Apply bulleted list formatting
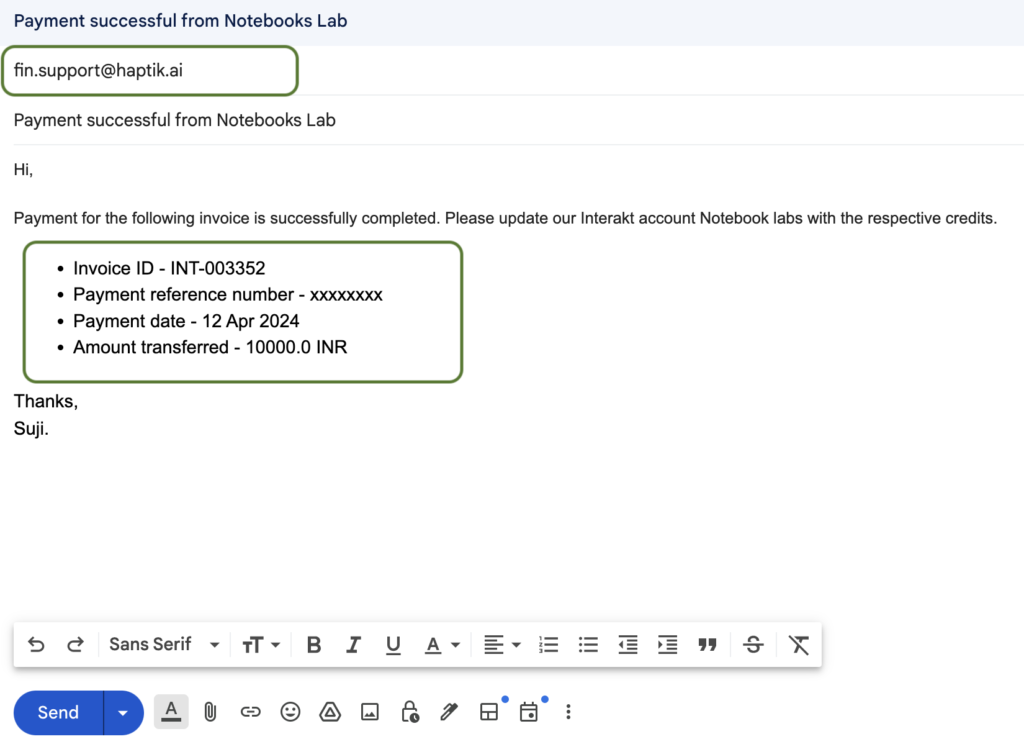The width and height of the screenshot is (1024, 739). (588, 645)
